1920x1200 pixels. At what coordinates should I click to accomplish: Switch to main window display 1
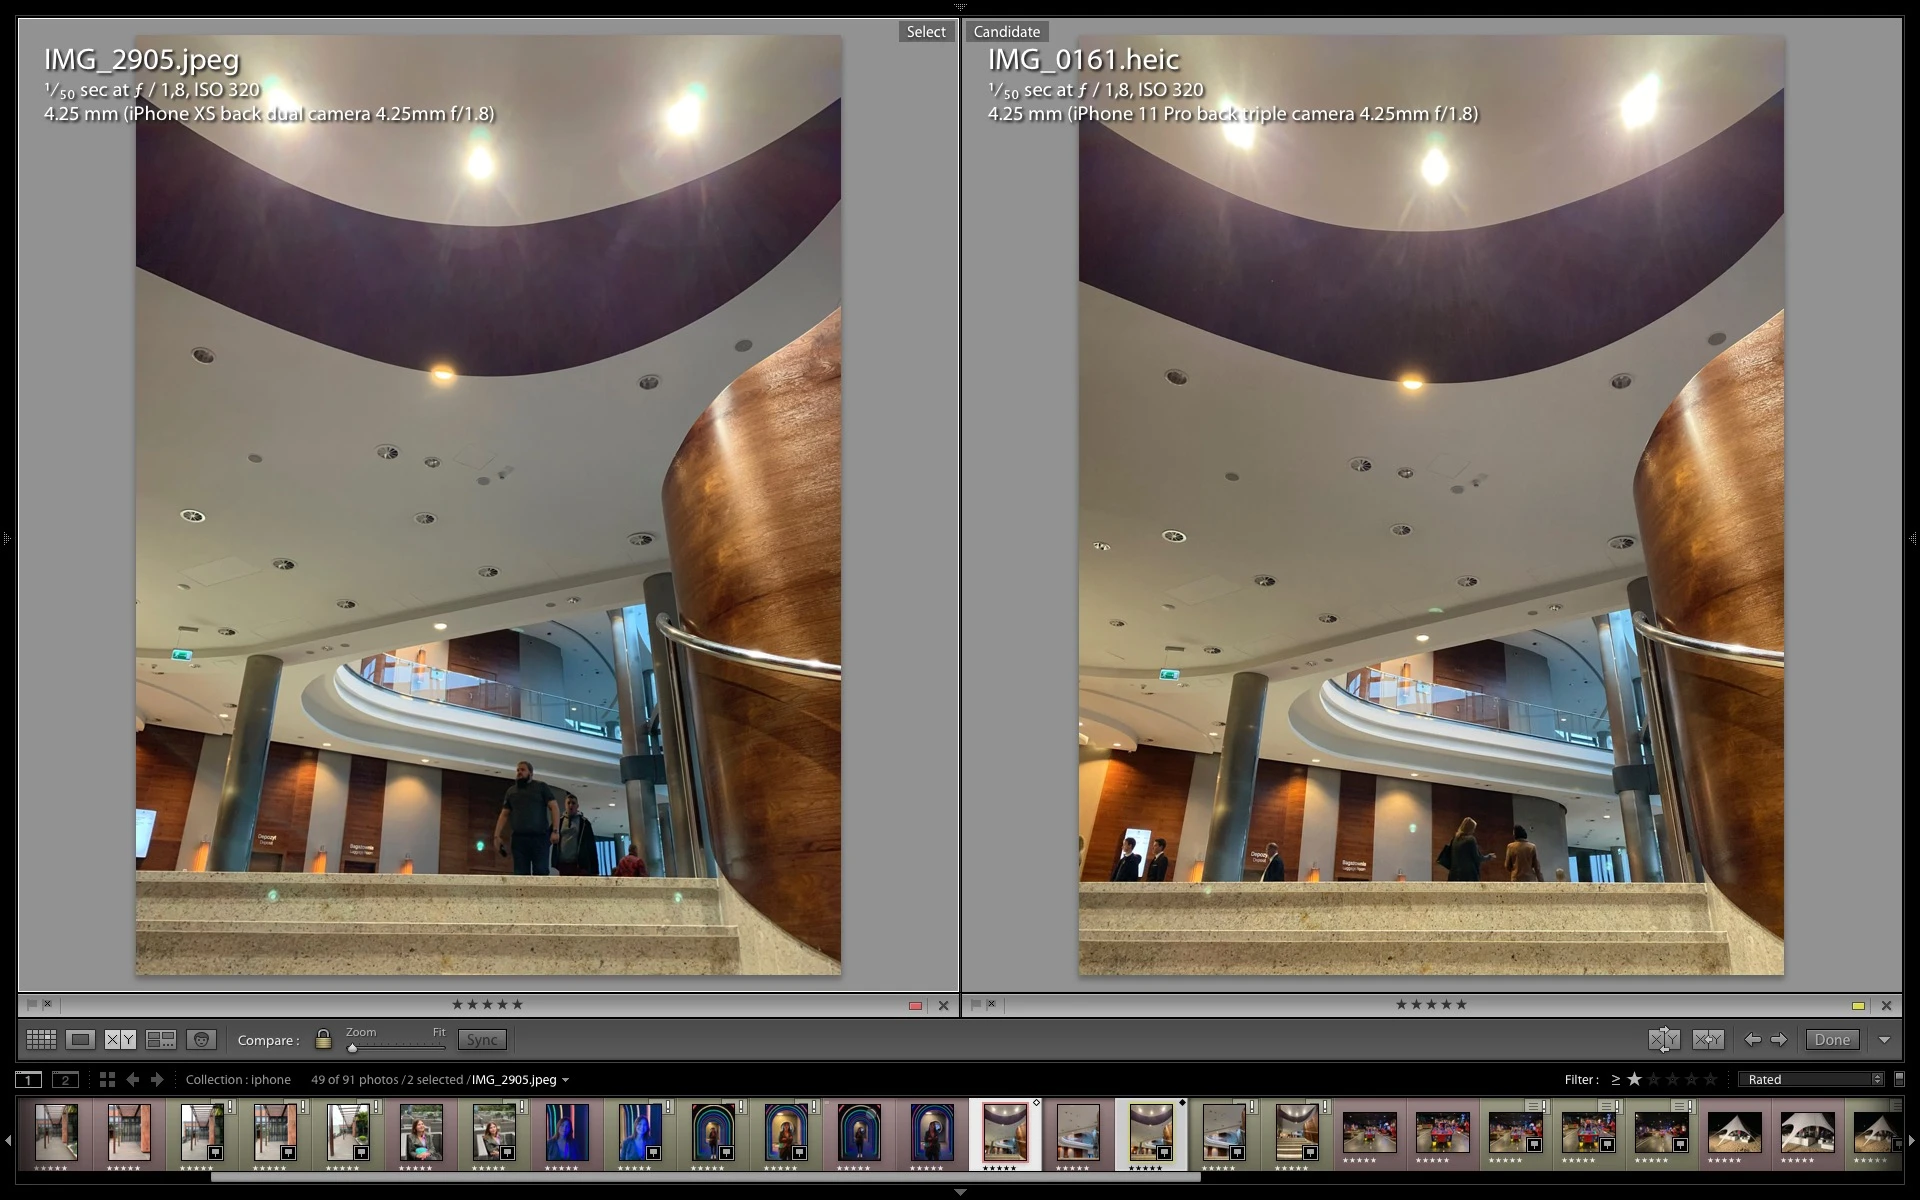click(29, 1079)
